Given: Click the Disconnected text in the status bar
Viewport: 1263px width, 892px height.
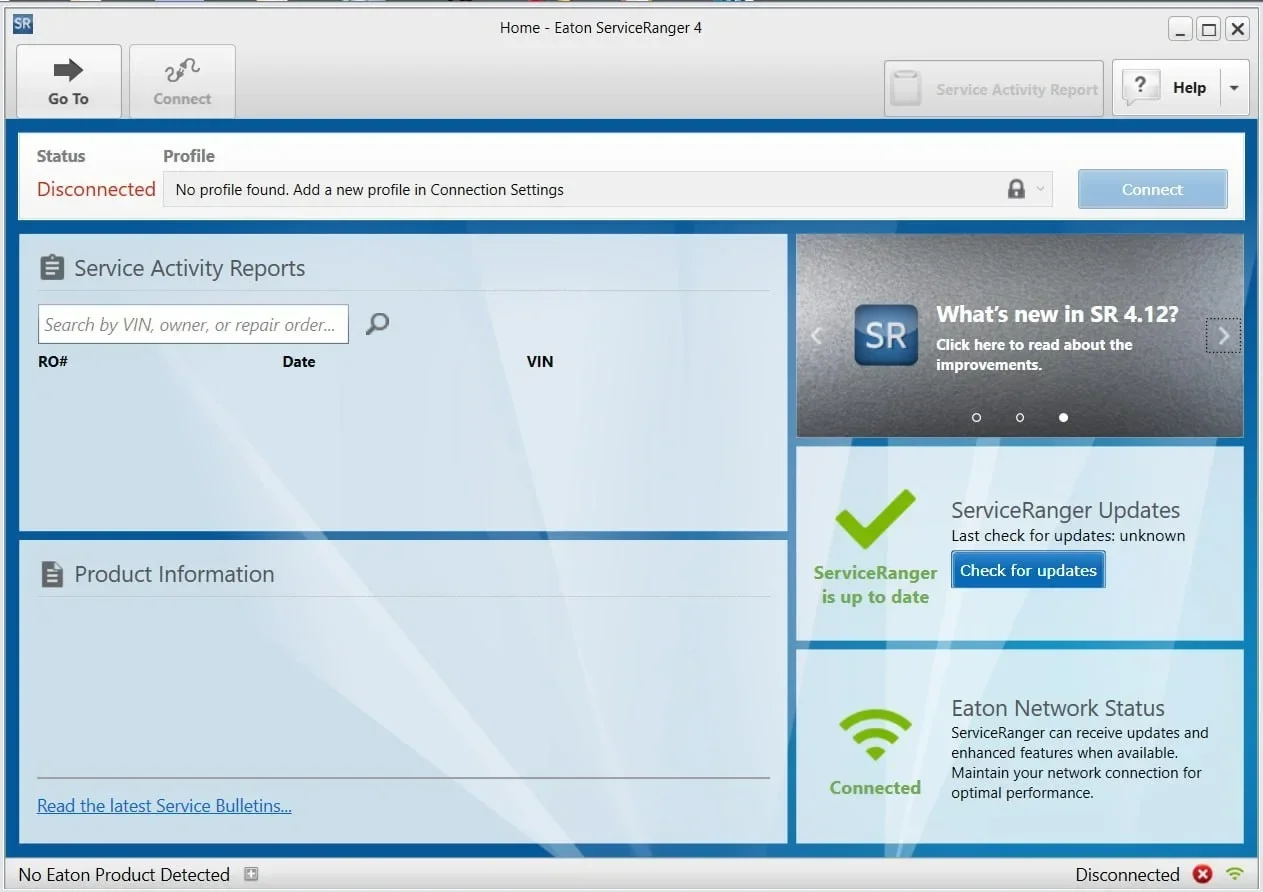Looking at the screenshot, I should tap(1128, 875).
